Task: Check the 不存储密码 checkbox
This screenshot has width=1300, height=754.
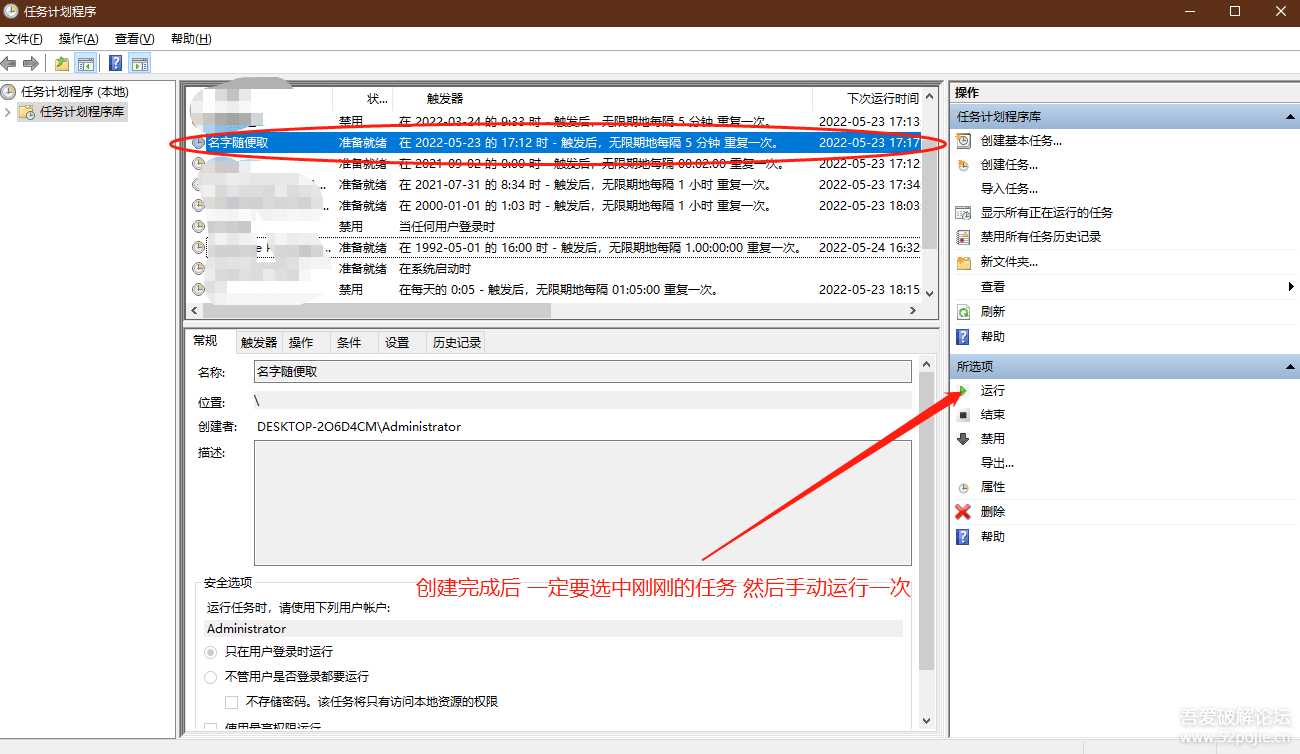Action: 231,701
